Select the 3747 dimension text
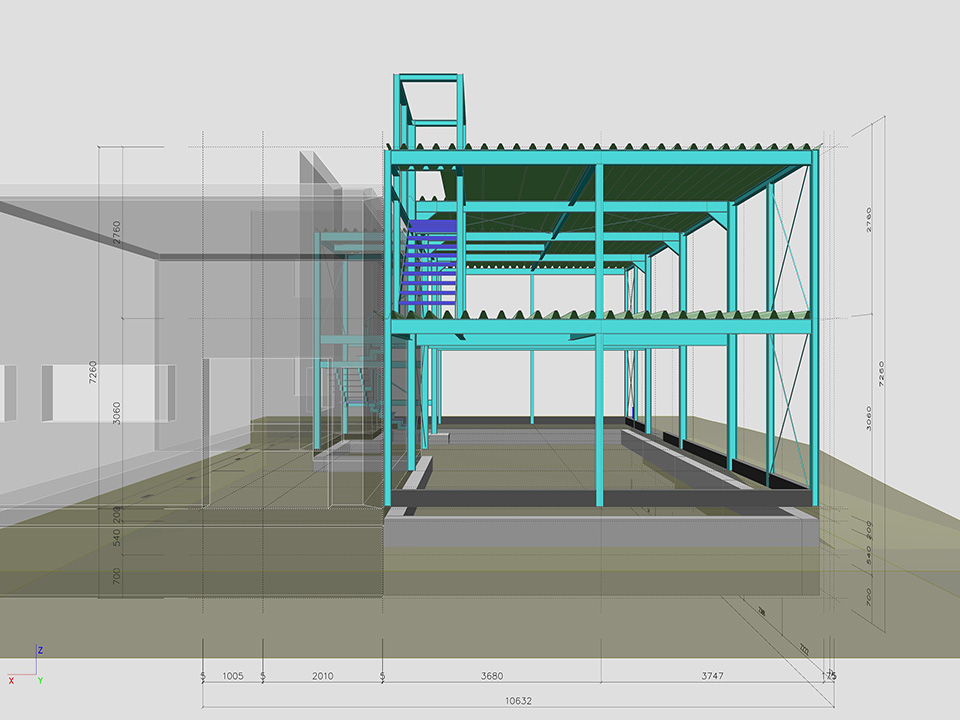The width and height of the screenshot is (960, 720). coord(712,676)
